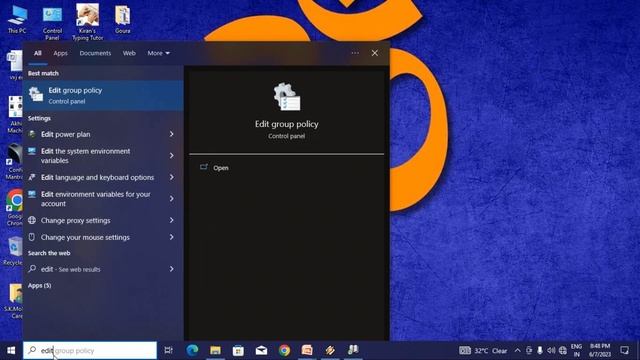Viewport: 640px width, 360px height.
Task: Open the striped diamond taskbar app
Action: coord(330,350)
